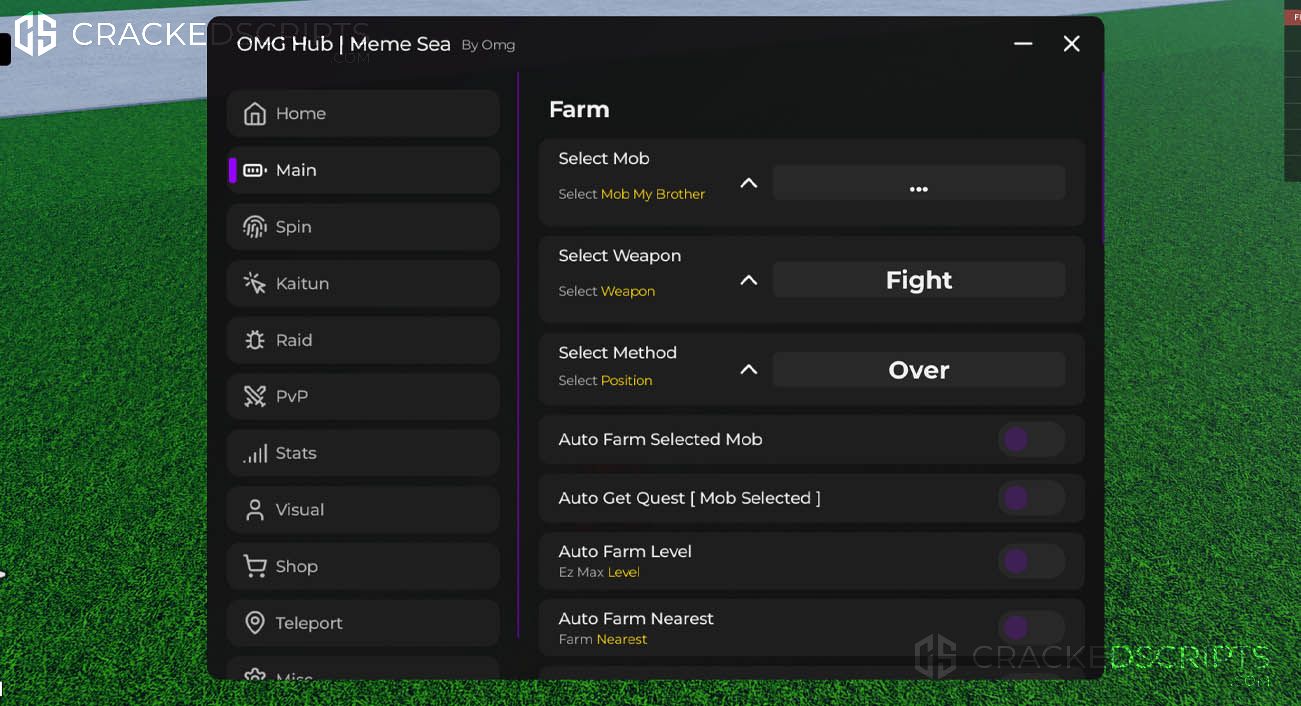Collapse the Select Mob chevron
Viewport: 1301px width, 706px height.
click(x=748, y=183)
